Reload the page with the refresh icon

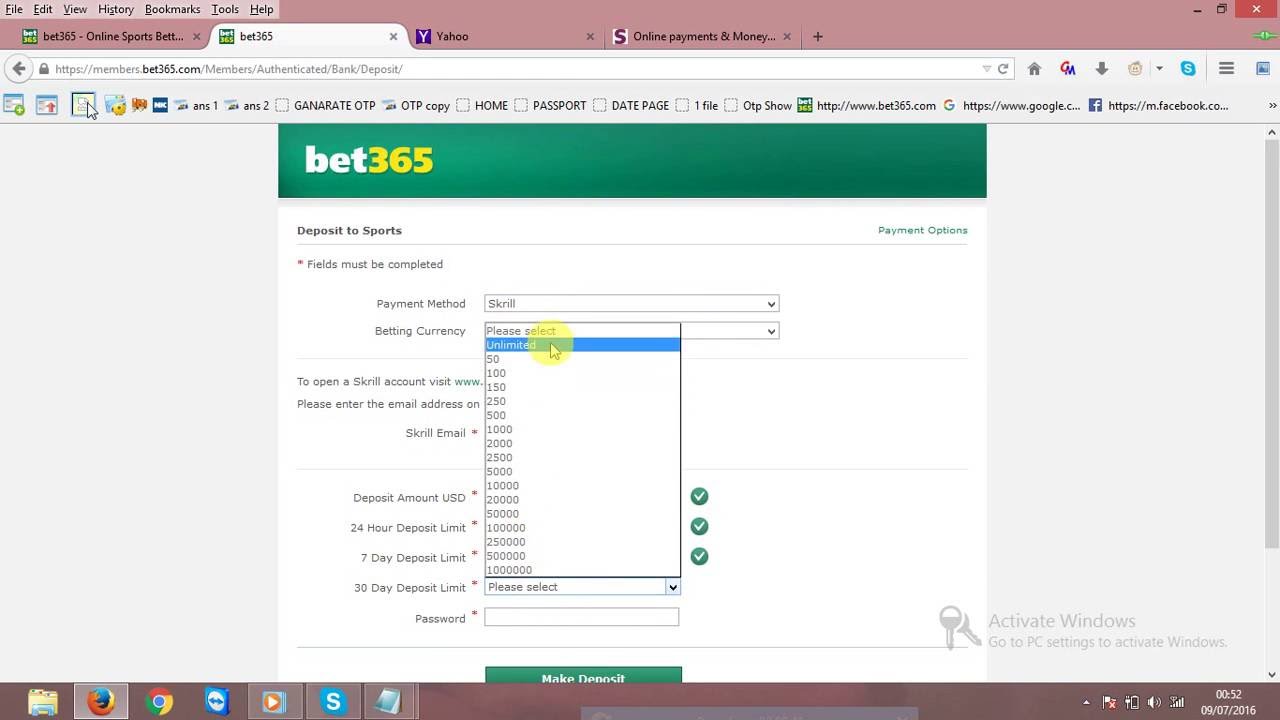tap(1003, 69)
